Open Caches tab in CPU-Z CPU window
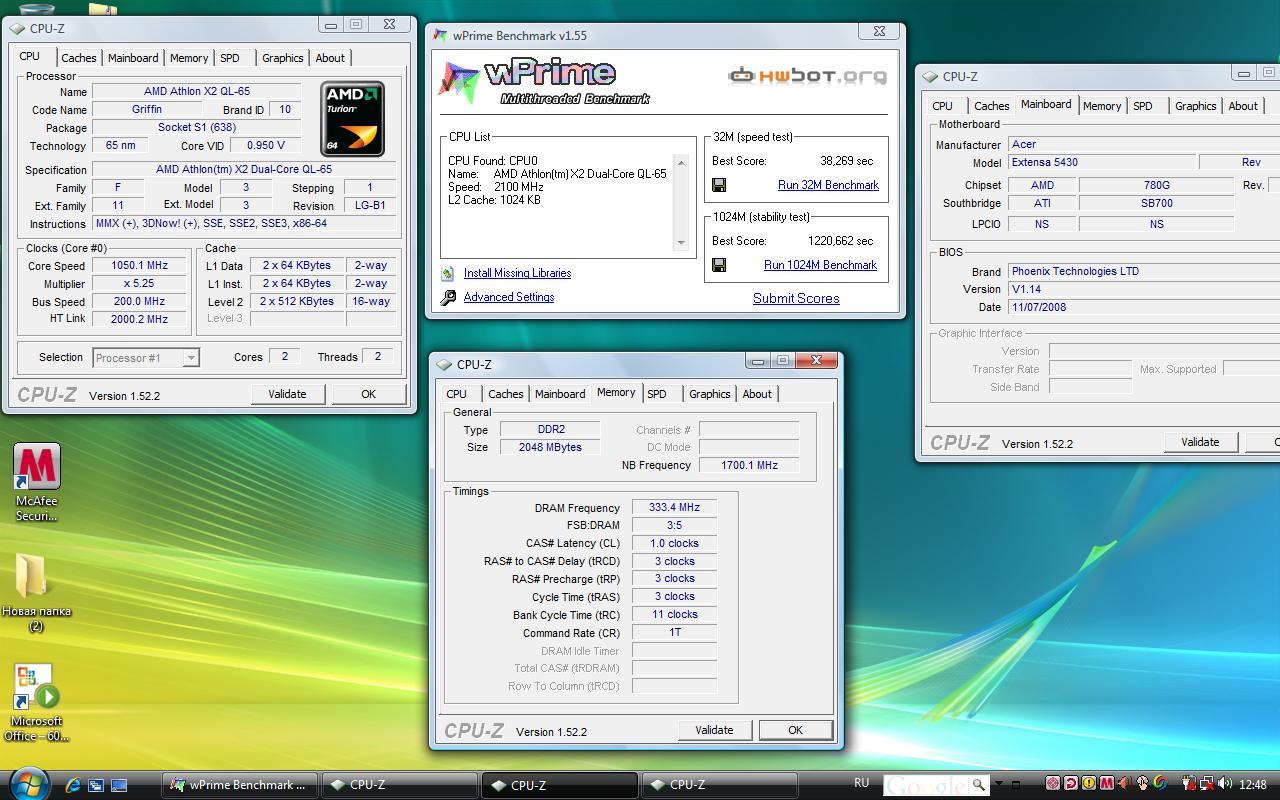Viewport: 1280px width, 800px height. [x=78, y=58]
